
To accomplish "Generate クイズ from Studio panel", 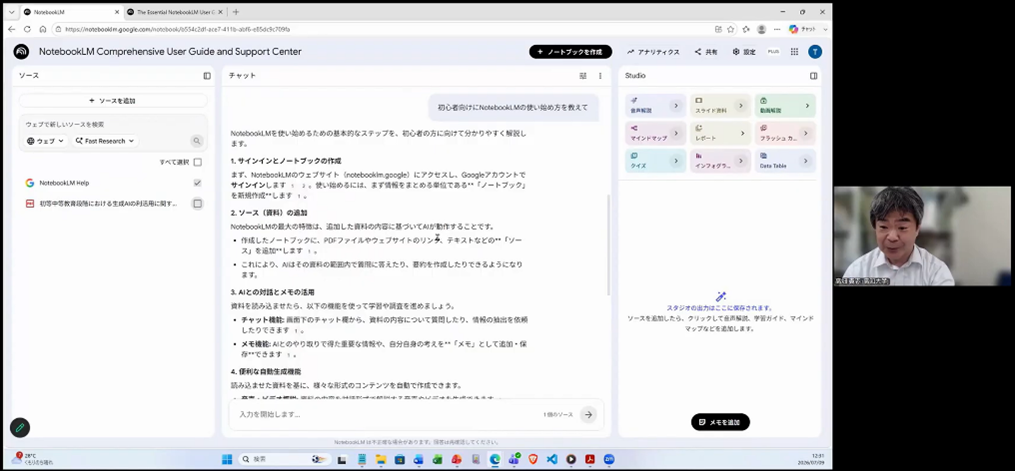I will (655, 161).
